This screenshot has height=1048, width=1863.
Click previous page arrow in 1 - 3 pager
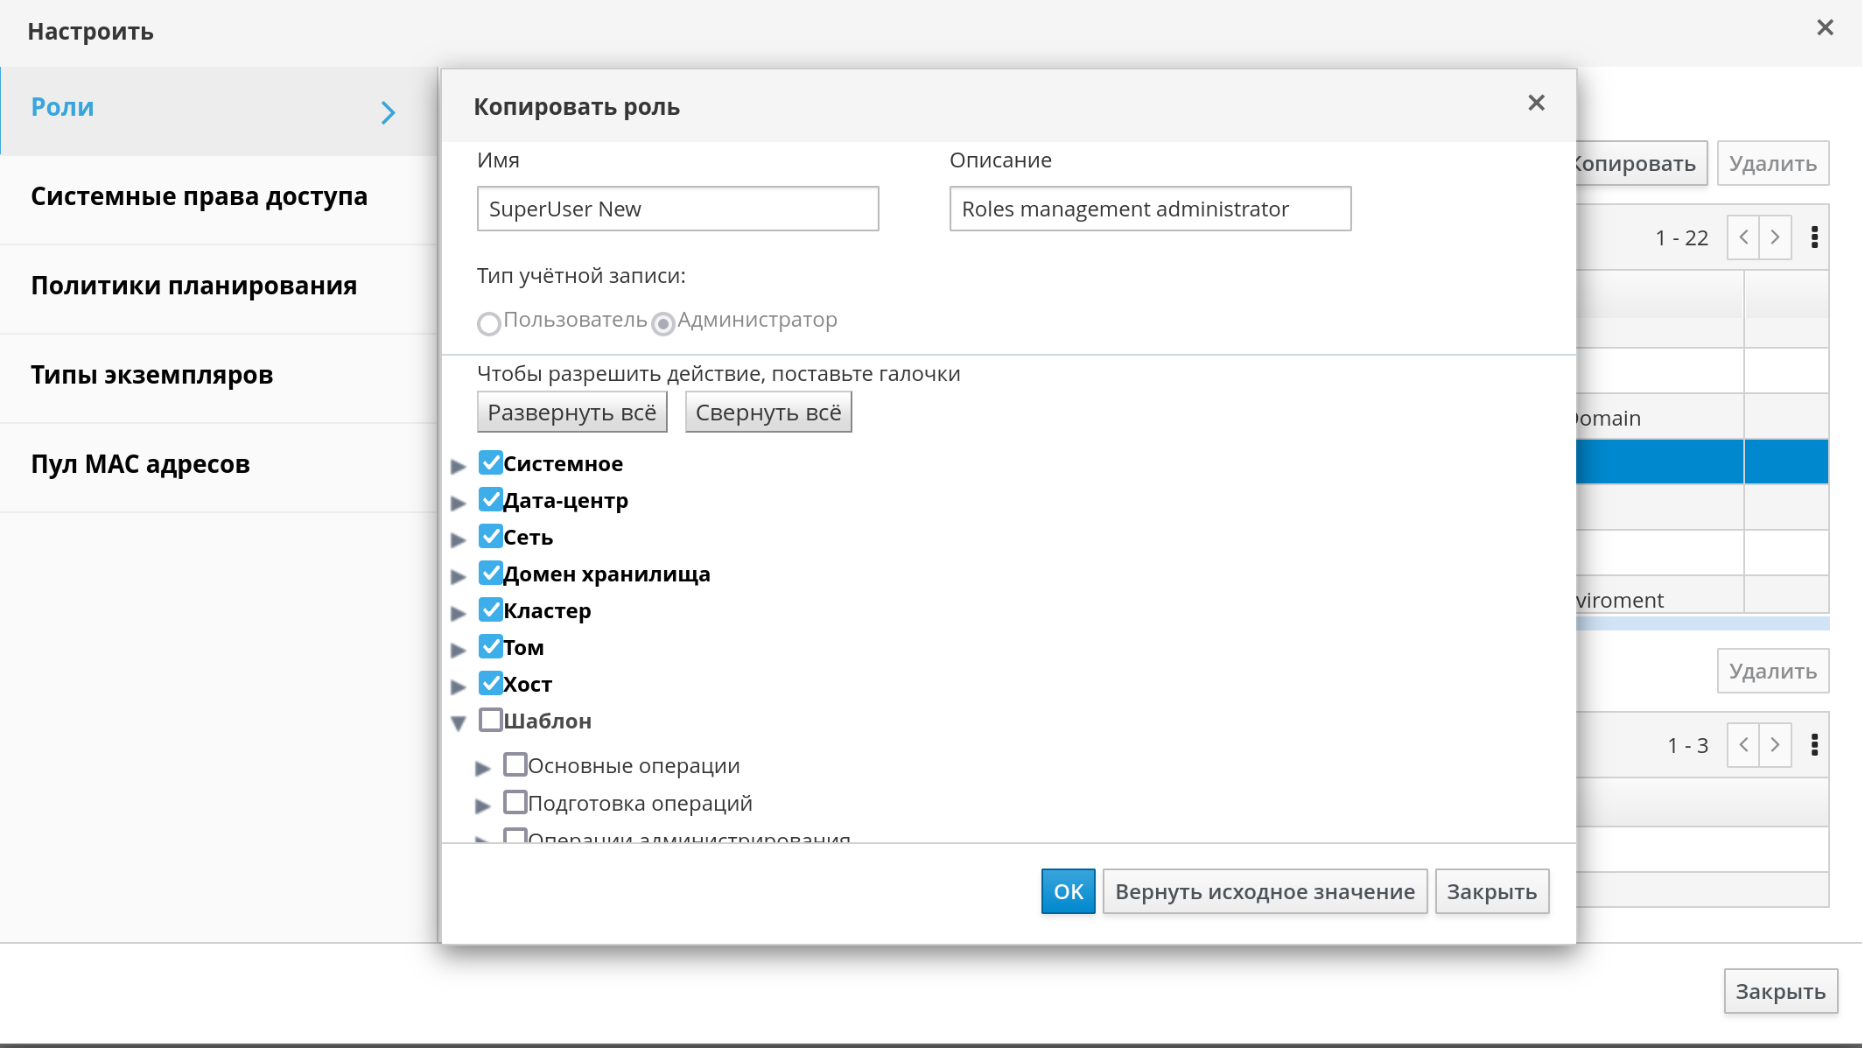coord(1743,745)
